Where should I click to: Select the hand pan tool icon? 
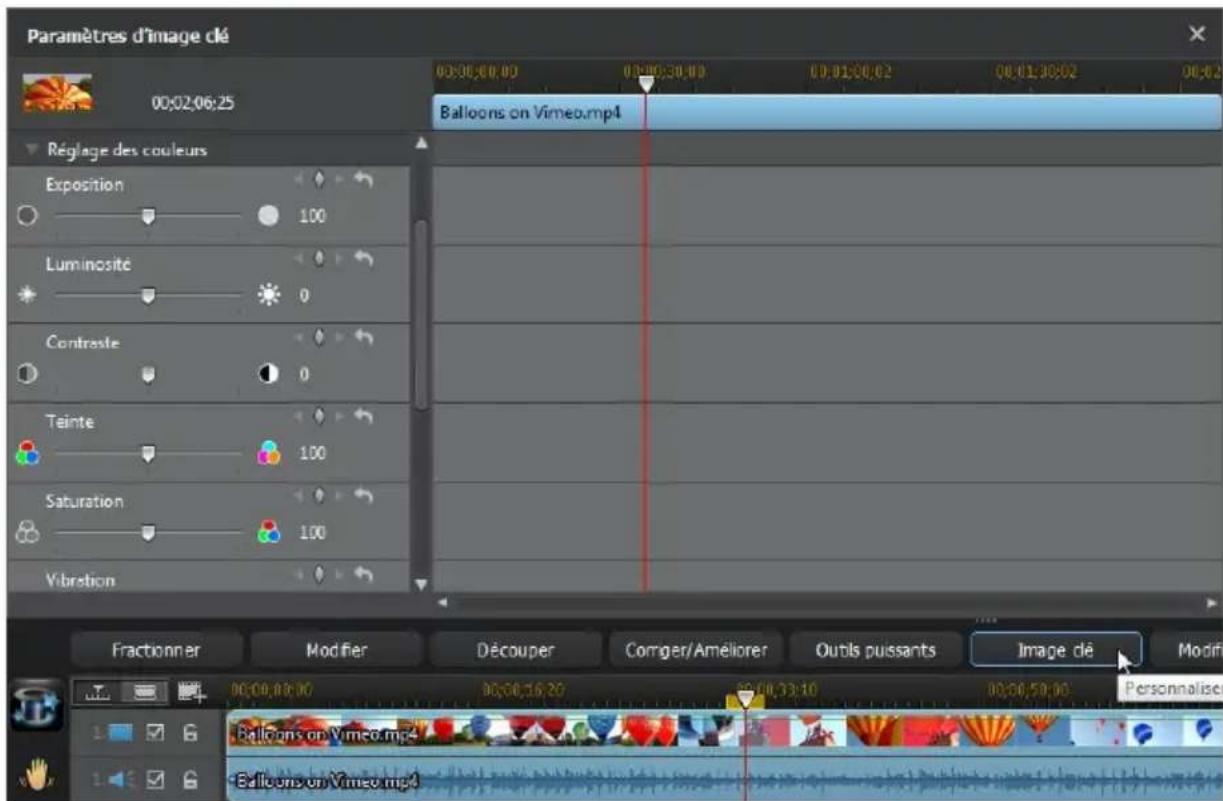36,776
